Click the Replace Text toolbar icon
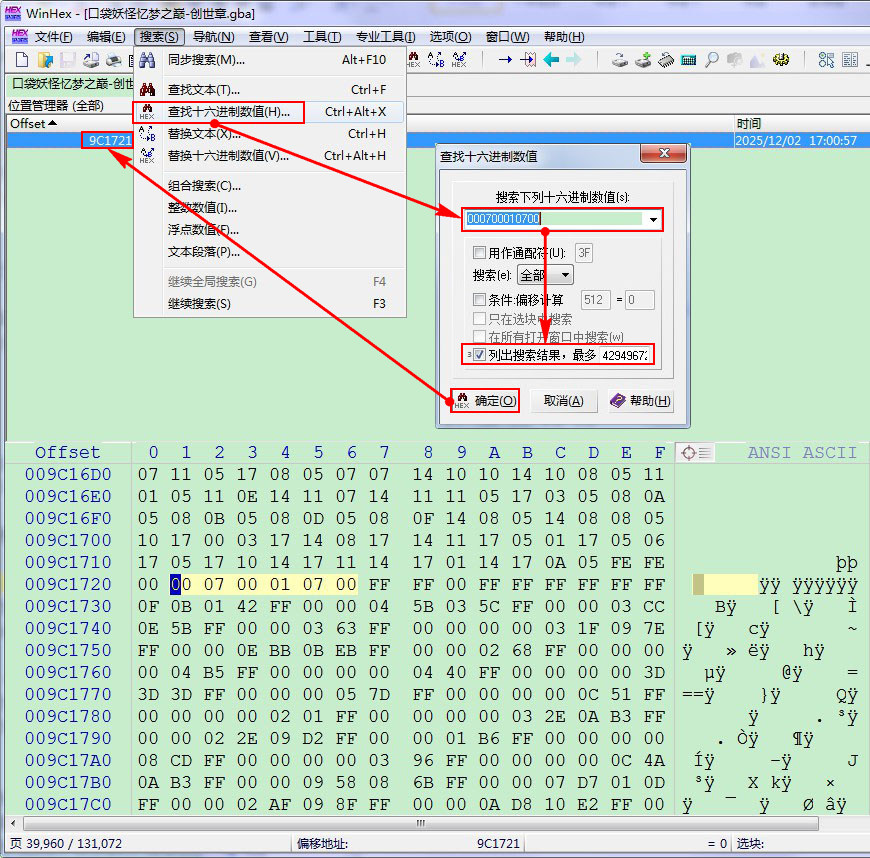 coord(436,59)
